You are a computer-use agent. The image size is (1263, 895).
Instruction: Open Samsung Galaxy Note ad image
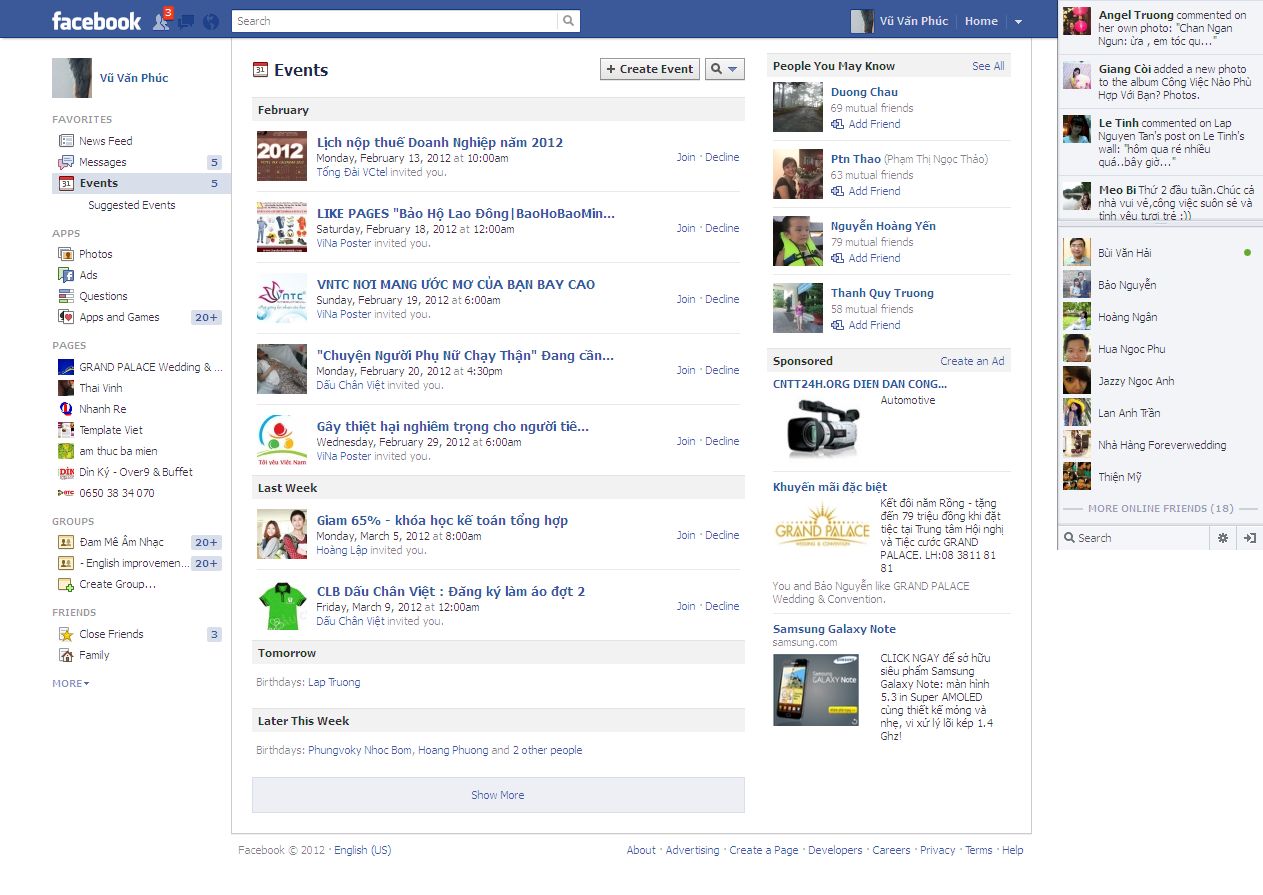click(x=816, y=689)
